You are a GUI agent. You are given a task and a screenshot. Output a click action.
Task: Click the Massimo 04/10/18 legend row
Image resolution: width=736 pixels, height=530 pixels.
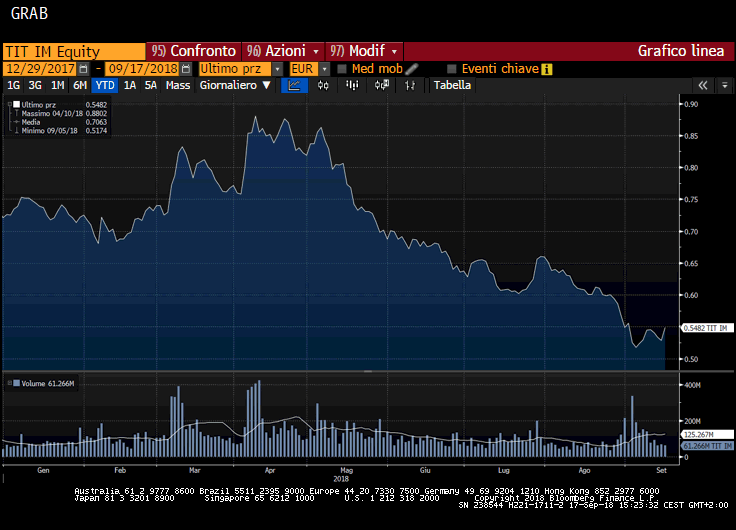[61, 113]
